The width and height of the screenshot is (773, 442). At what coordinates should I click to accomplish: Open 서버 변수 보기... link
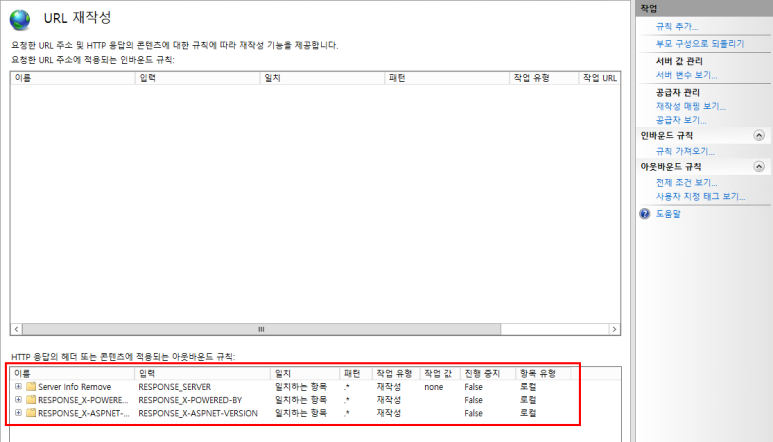point(686,75)
